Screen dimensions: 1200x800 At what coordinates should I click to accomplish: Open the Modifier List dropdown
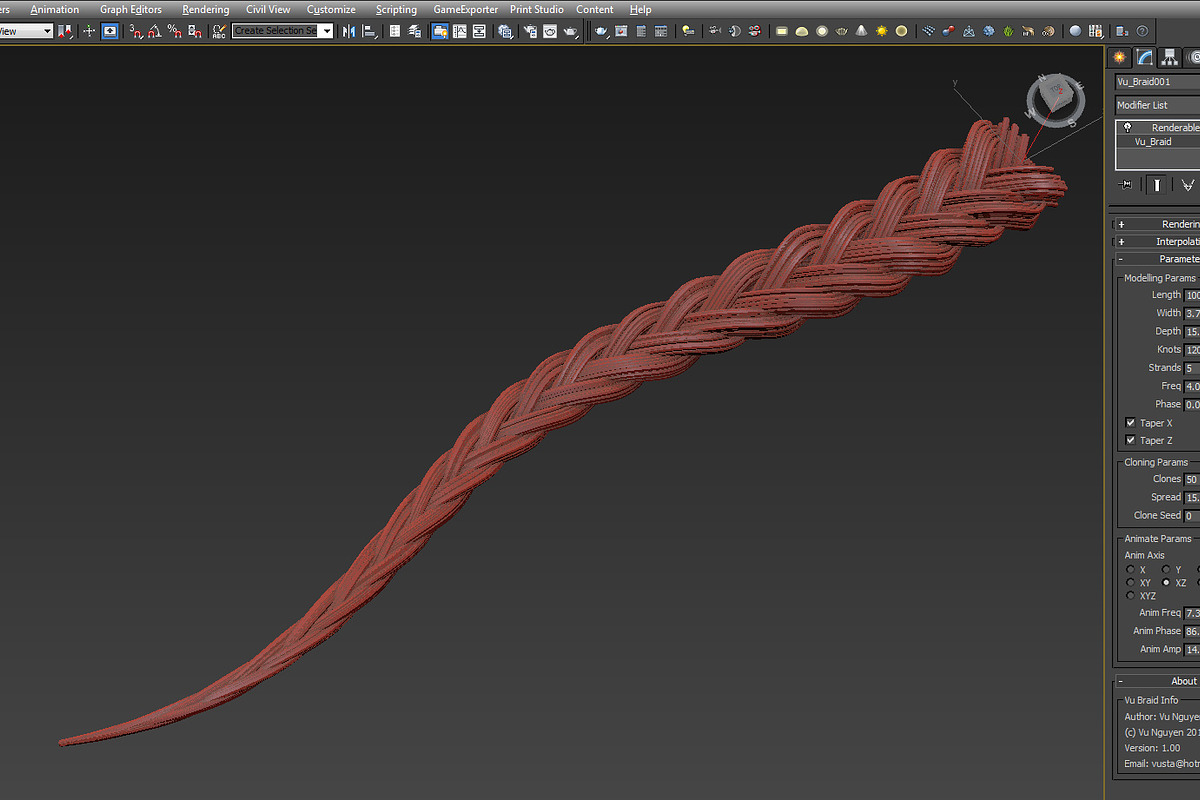tap(1158, 105)
